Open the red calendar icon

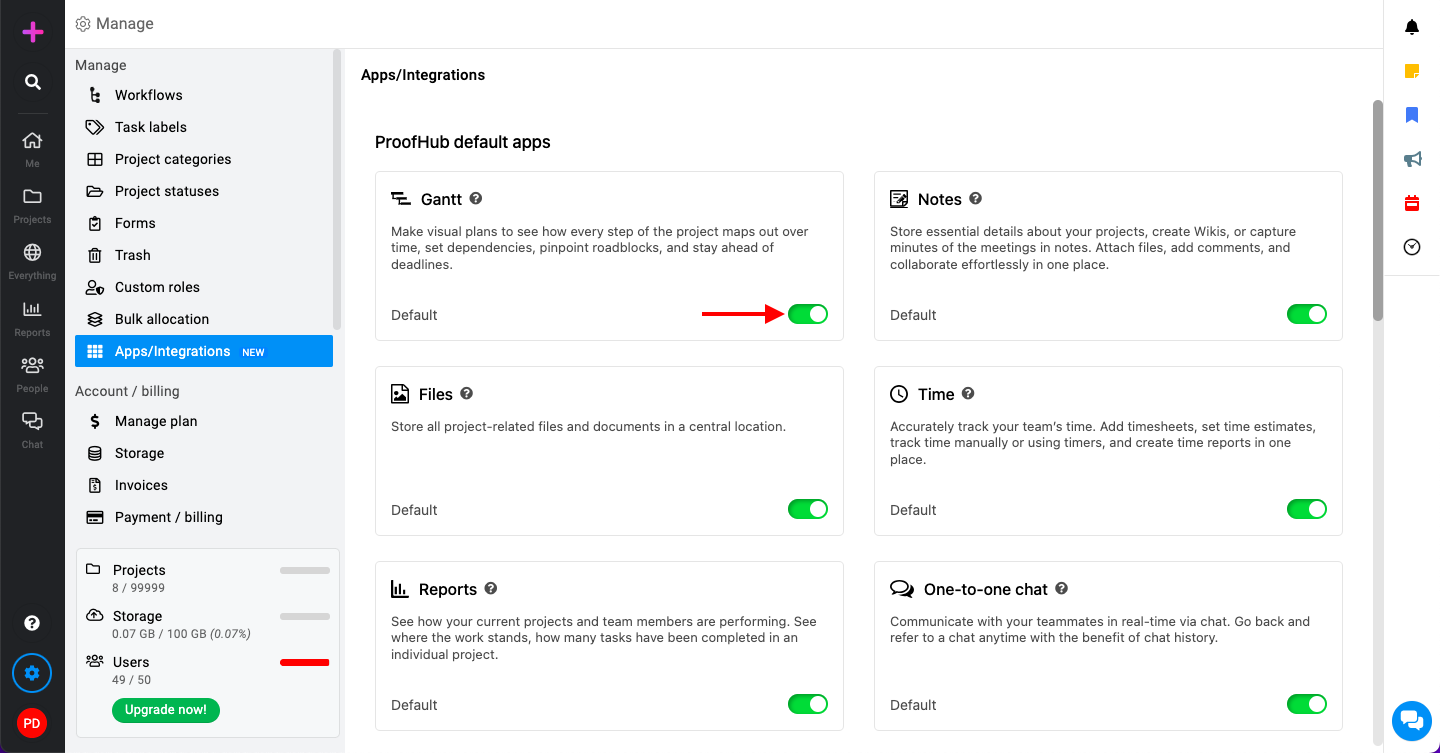tap(1412, 203)
